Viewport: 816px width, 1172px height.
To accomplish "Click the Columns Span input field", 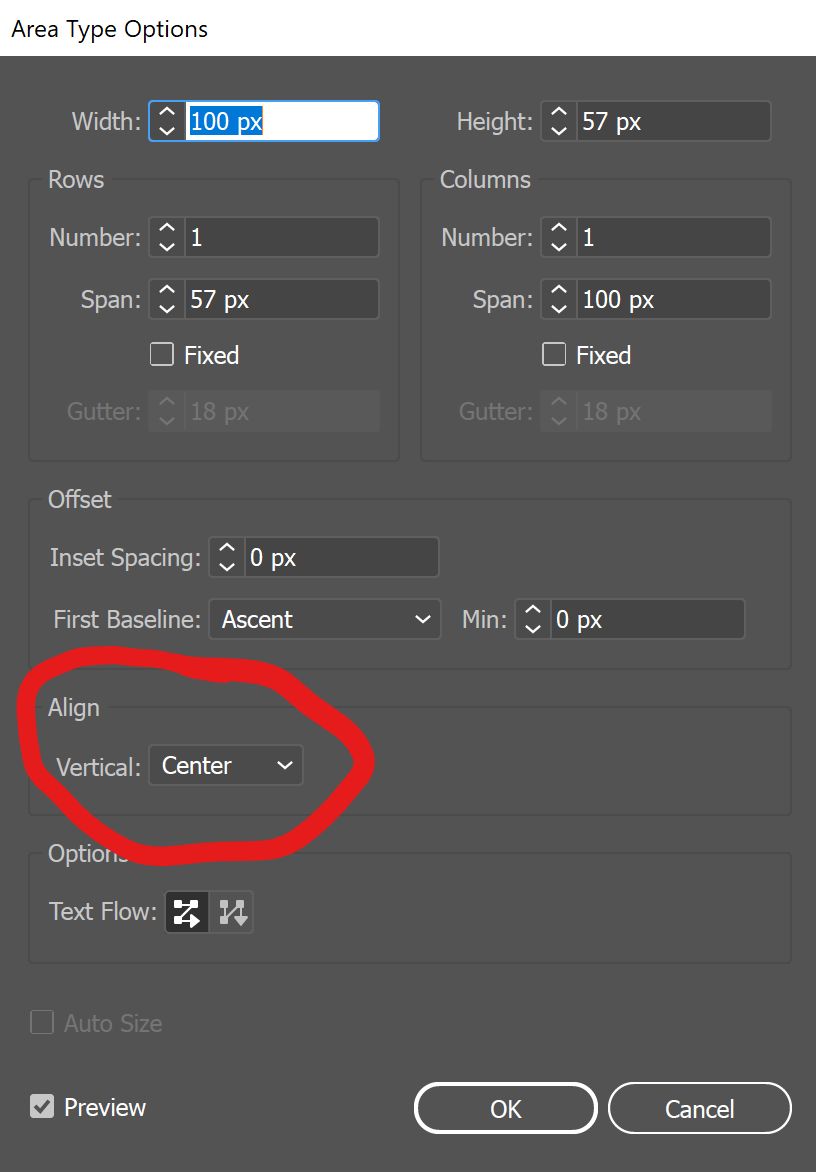I will tap(672, 299).
